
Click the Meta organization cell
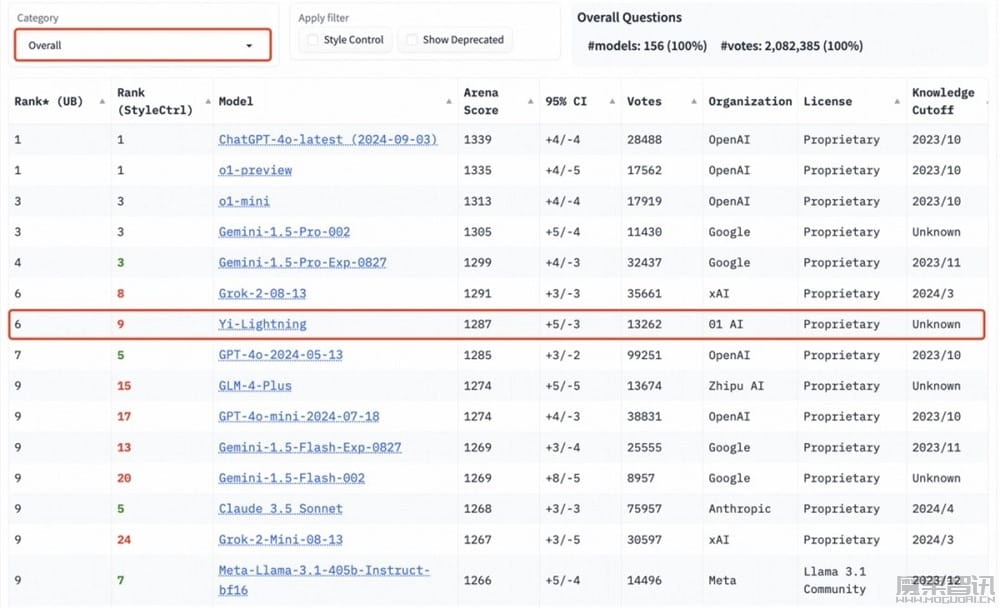coord(722,580)
